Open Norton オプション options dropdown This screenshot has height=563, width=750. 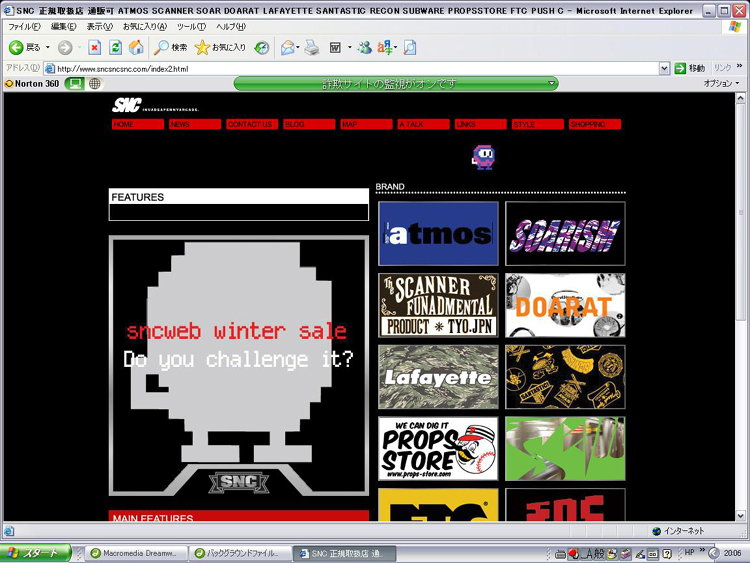click(721, 83)
